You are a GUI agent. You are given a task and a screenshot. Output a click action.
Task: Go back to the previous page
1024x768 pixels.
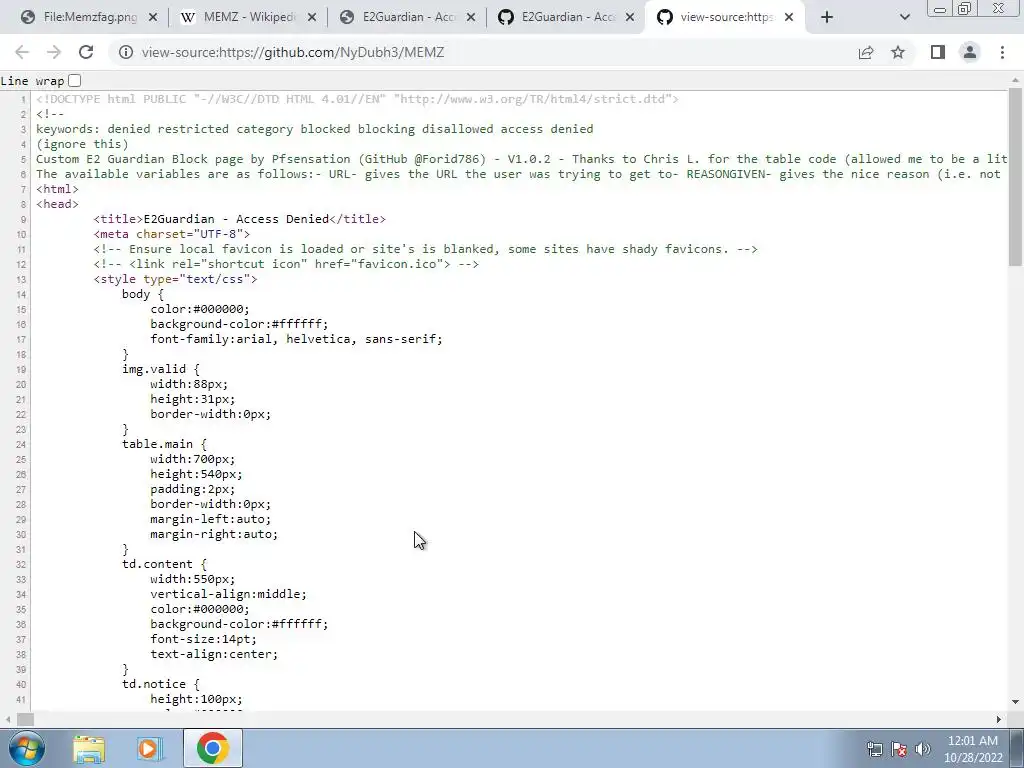22,52
